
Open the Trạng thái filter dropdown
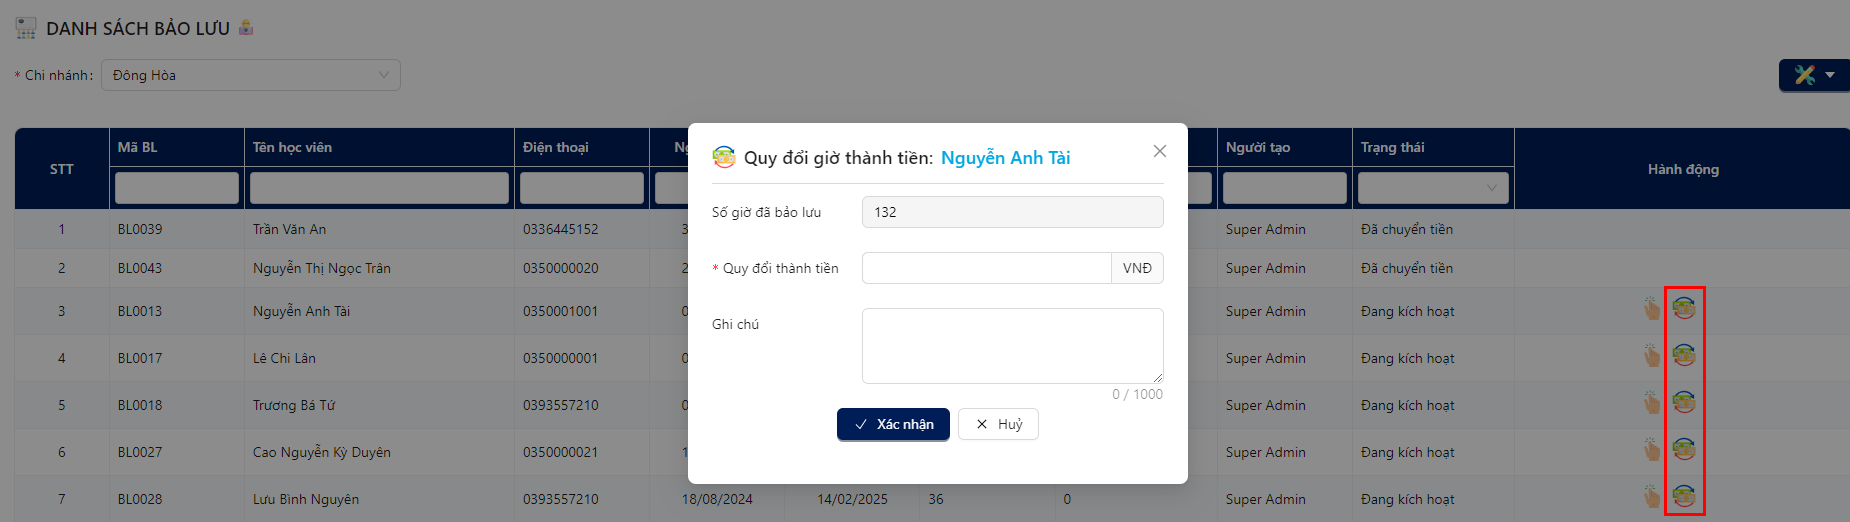(1433, 188)
